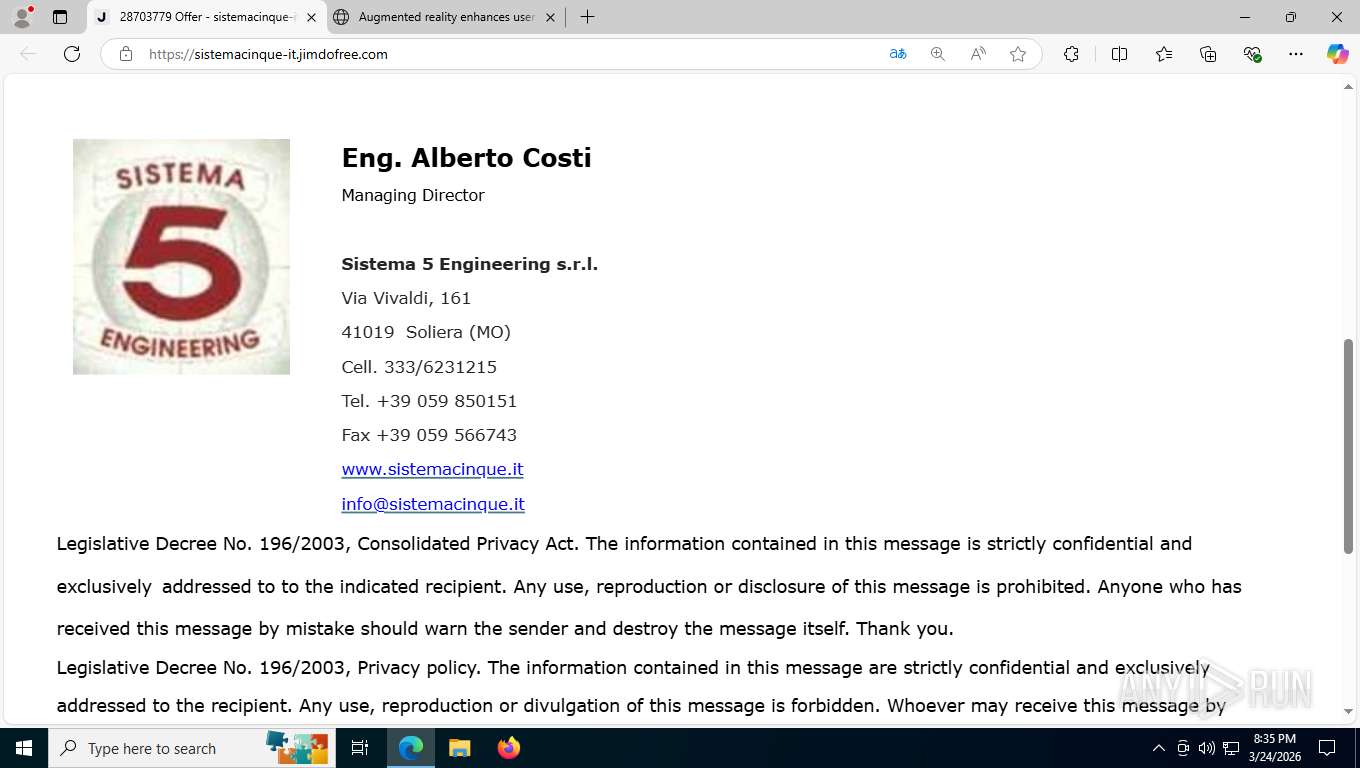Click the scroll up arrow

1348,87
